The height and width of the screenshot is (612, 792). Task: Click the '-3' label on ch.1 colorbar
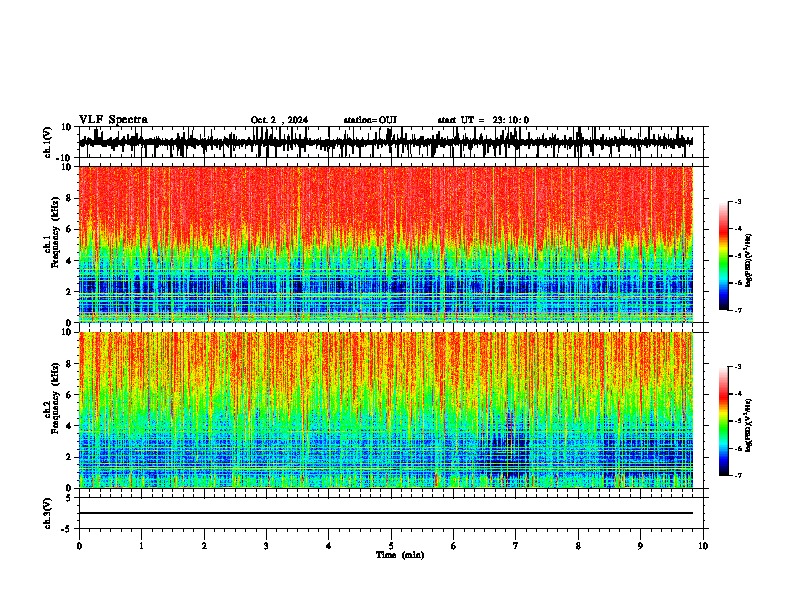tap(737, 202)
